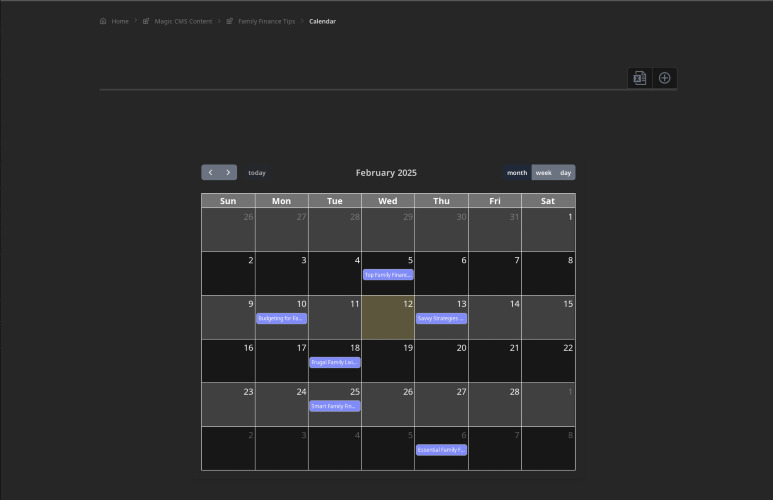Select day number 14
The height and width of the screenshot is (500, 773).
click(514, 304)
